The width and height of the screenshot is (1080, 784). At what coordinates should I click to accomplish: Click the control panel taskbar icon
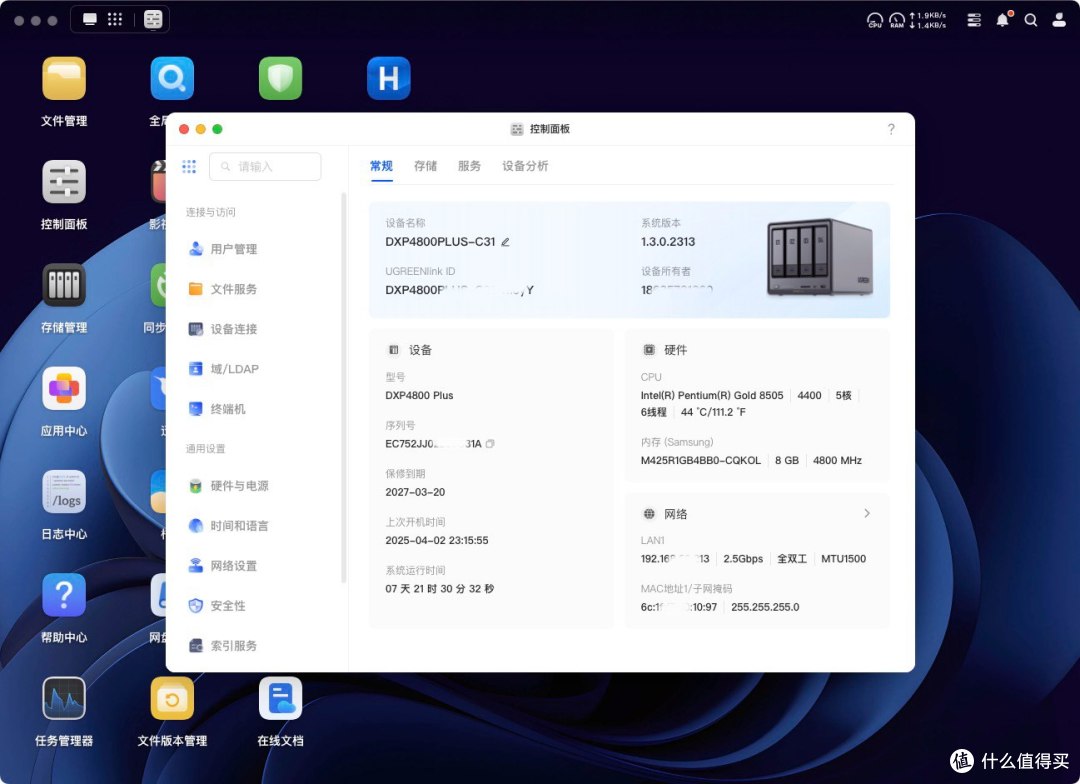point(153,19)
